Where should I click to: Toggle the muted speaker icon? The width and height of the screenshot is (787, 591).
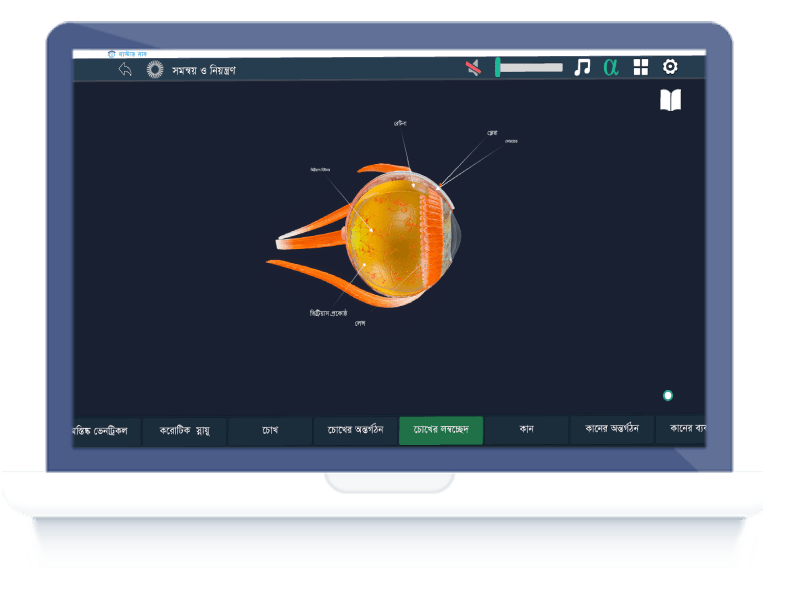[473, 67]
